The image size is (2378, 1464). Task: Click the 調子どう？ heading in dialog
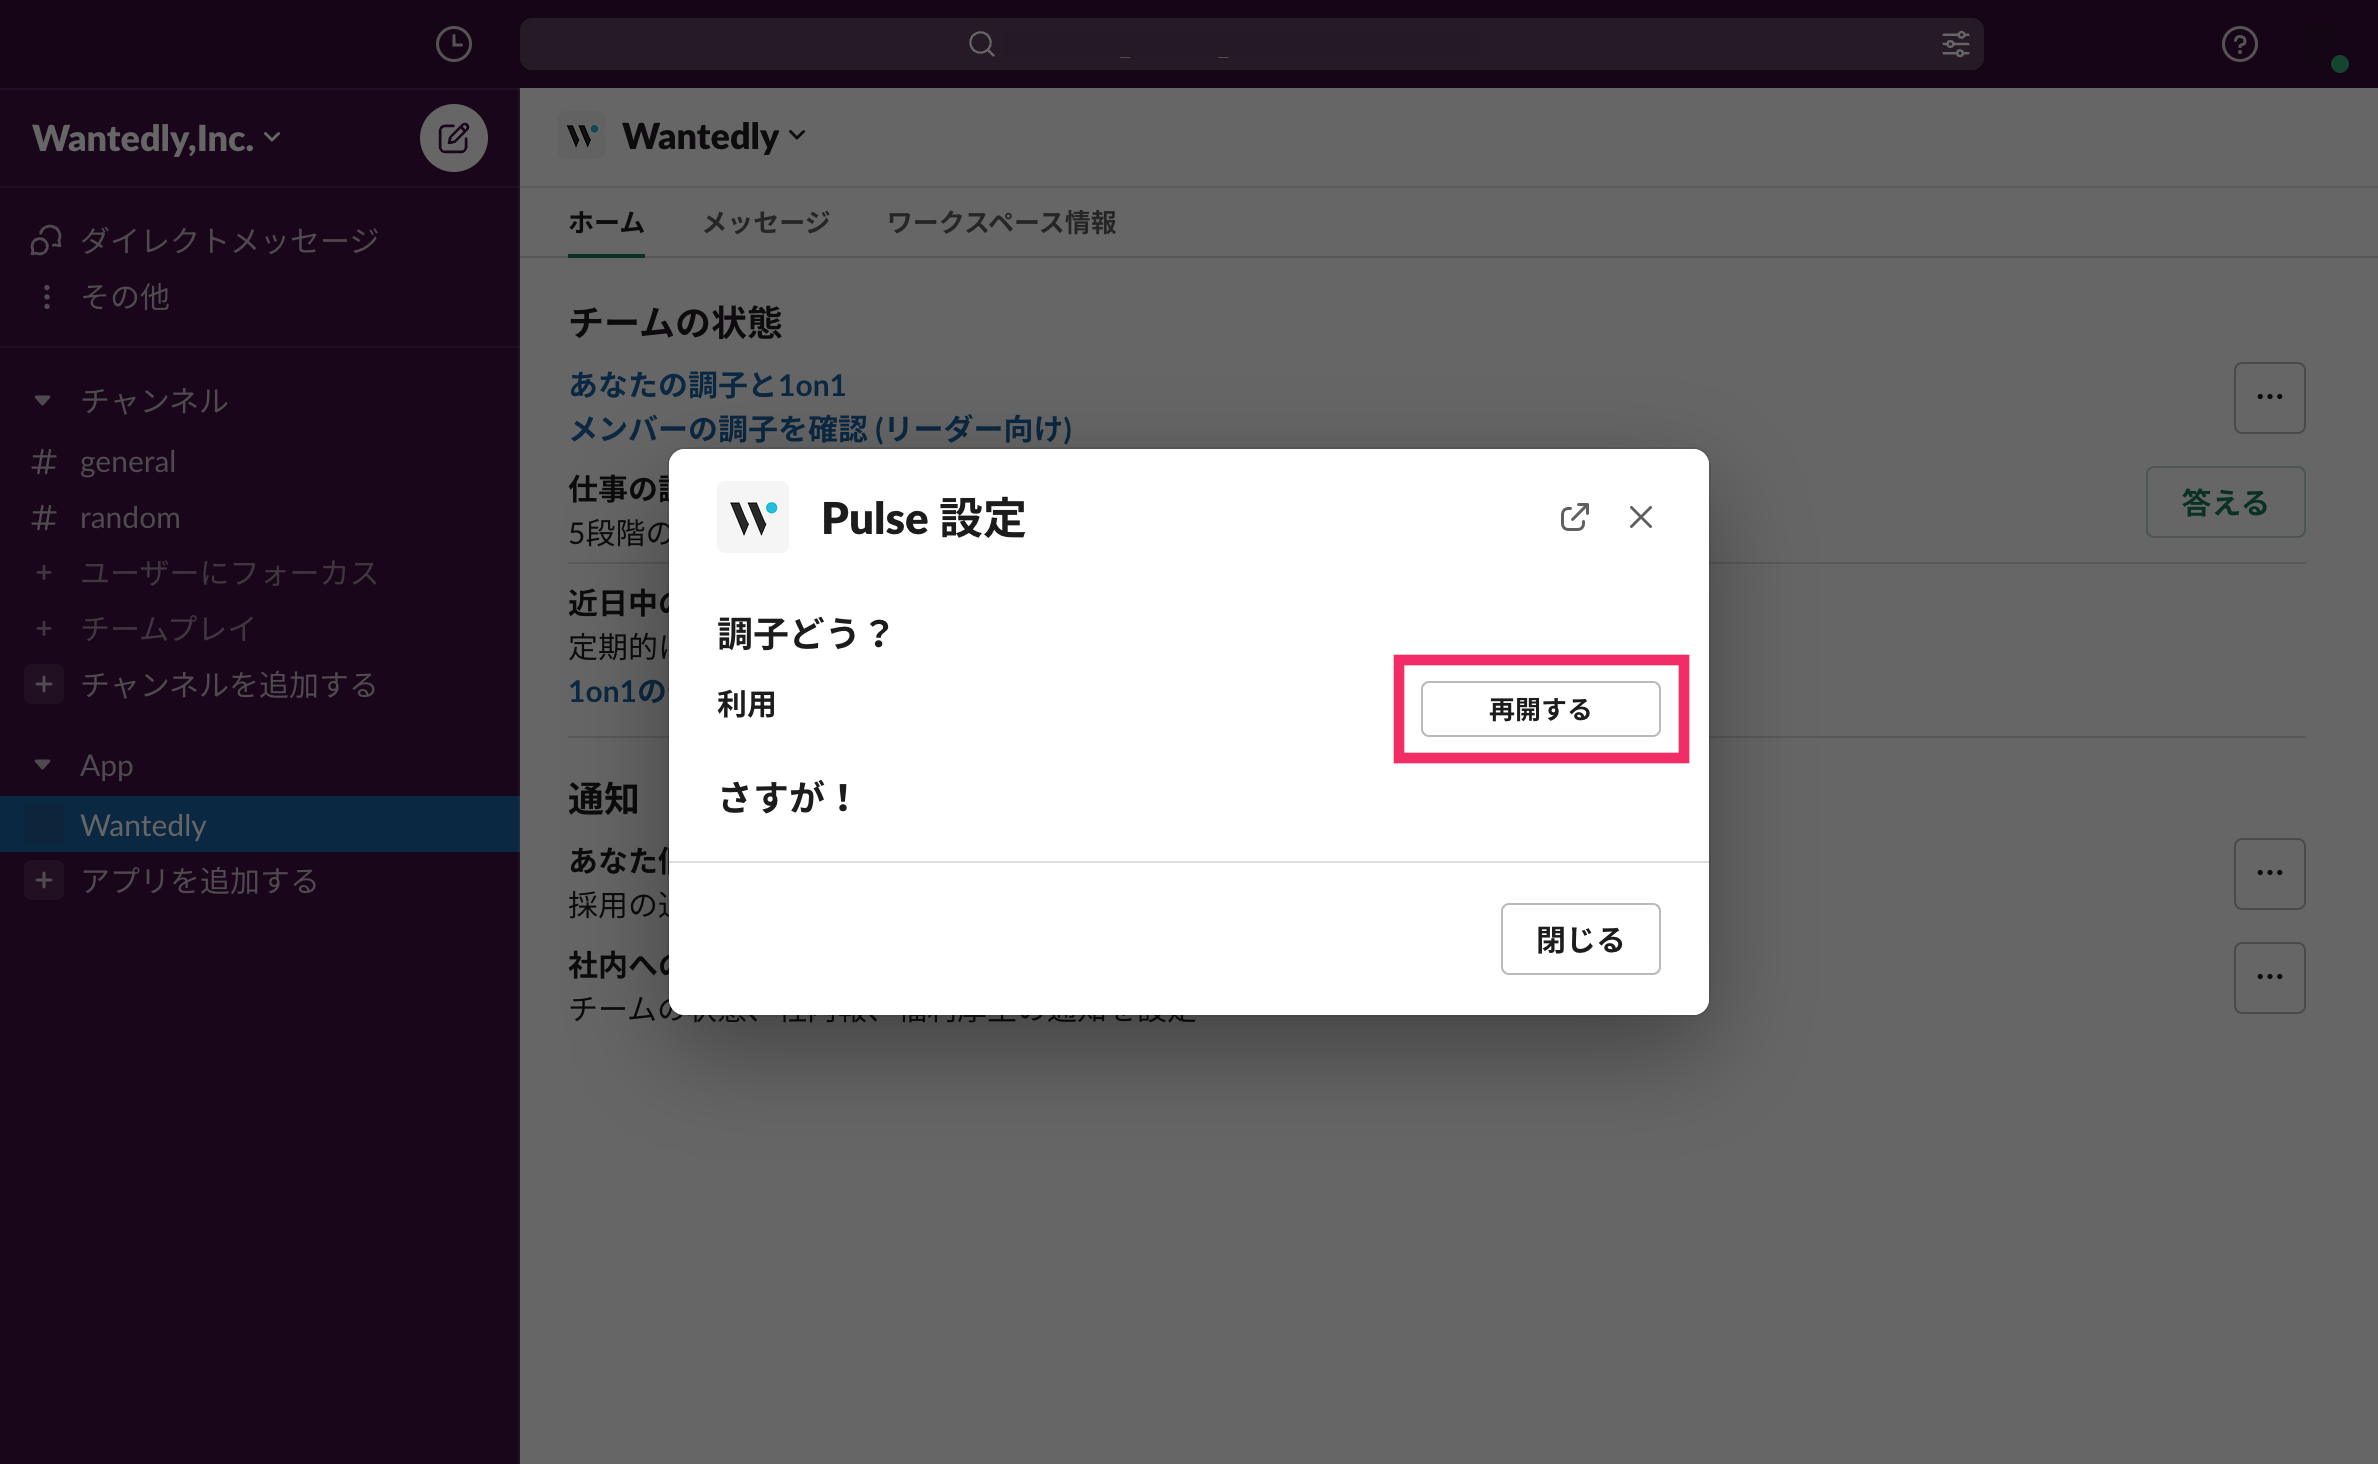[804, 633]
